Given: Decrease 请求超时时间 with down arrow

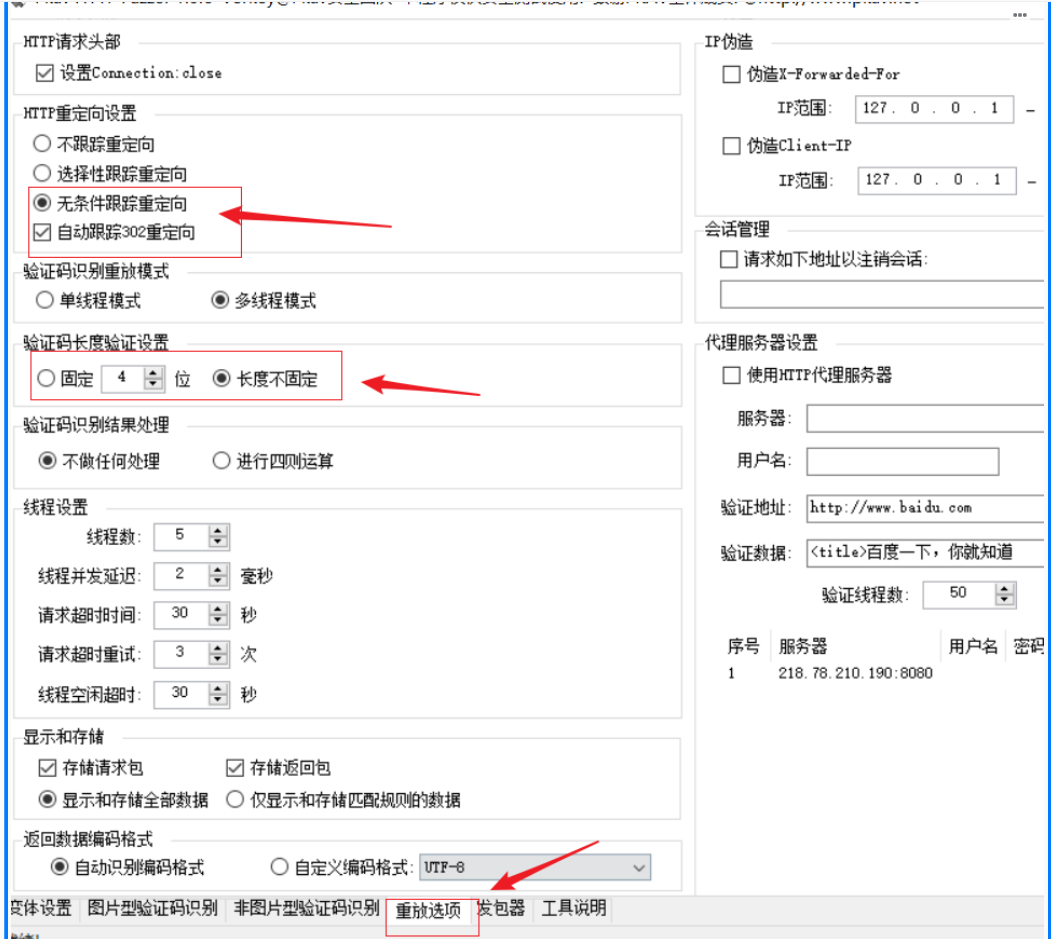Looking at the screenshot, I should [218, 620].
